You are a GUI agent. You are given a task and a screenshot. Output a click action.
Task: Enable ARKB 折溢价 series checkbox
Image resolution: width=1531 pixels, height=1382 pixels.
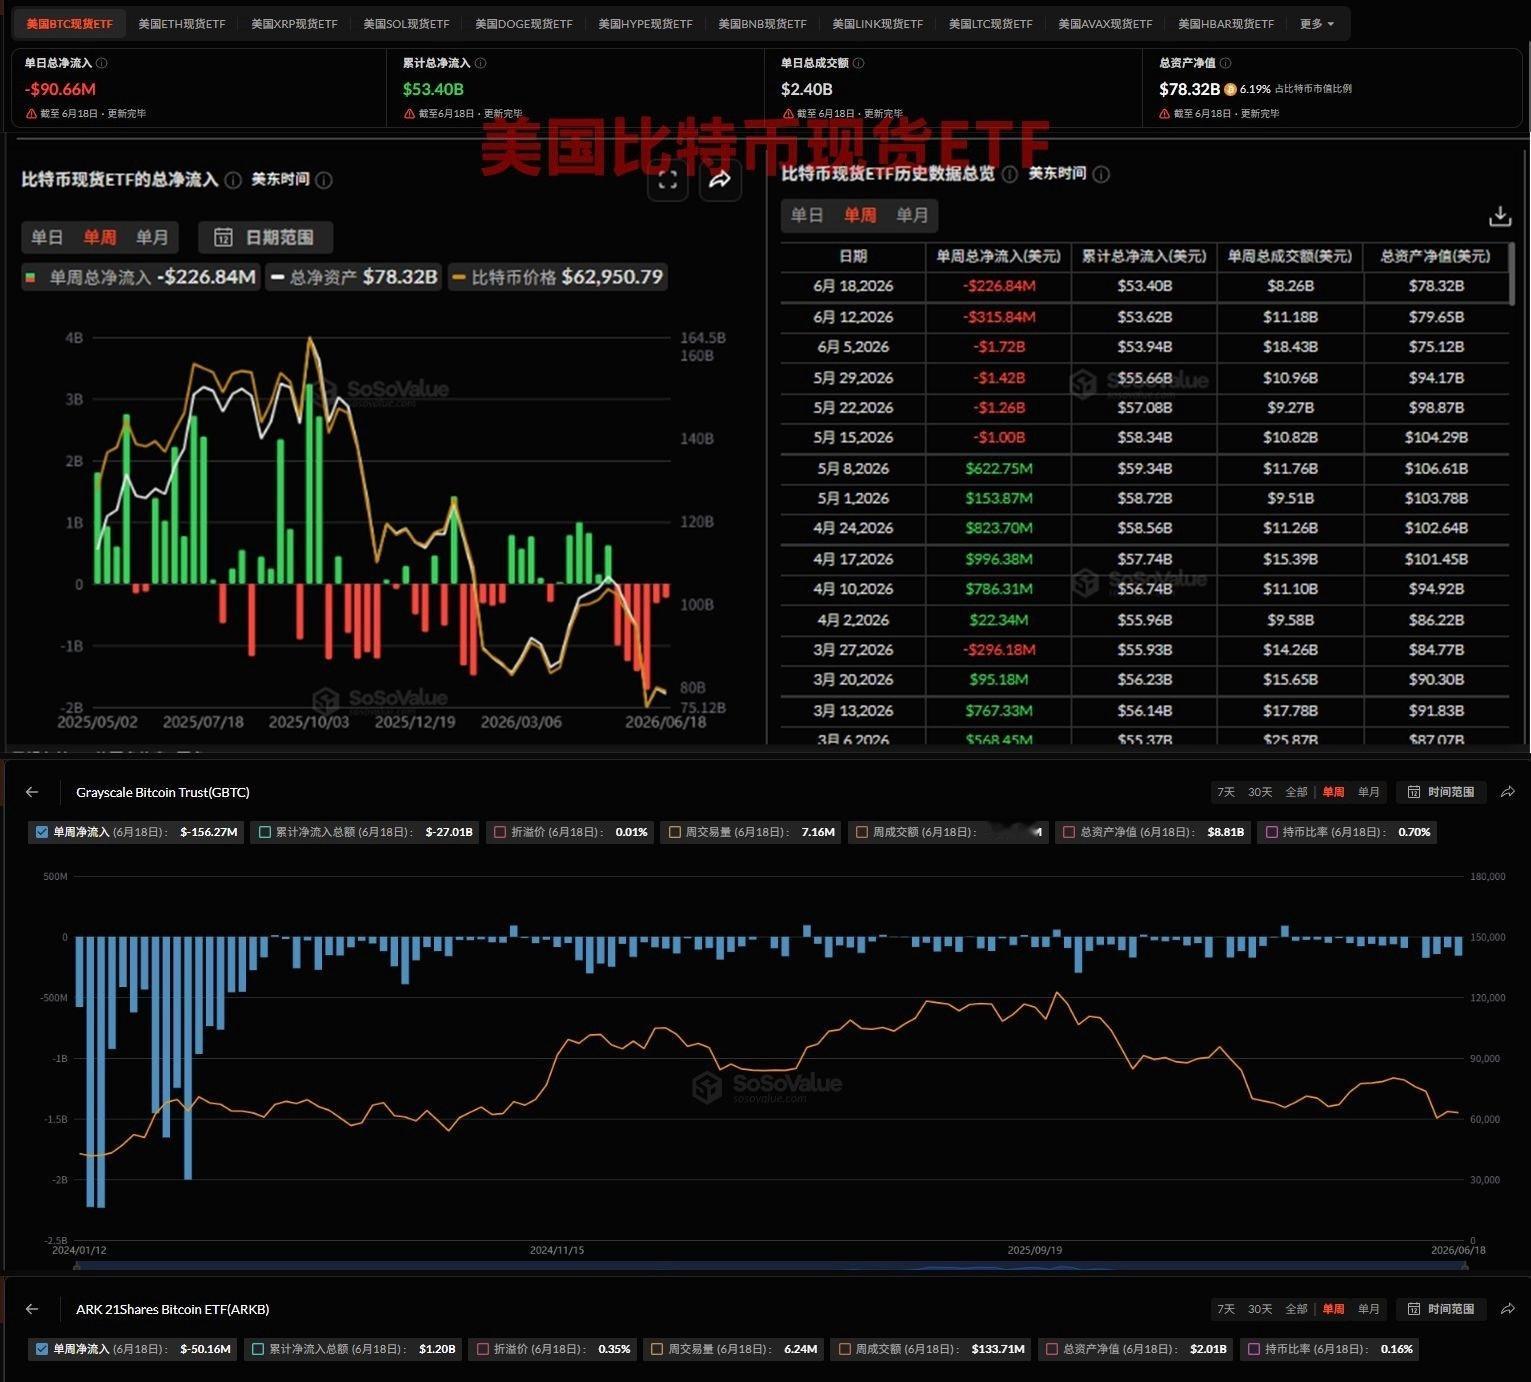[483, 1349]
